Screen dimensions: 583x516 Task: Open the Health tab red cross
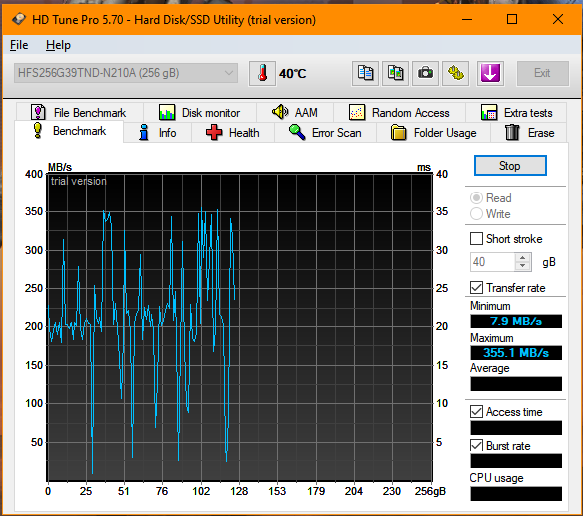(233, 133)
